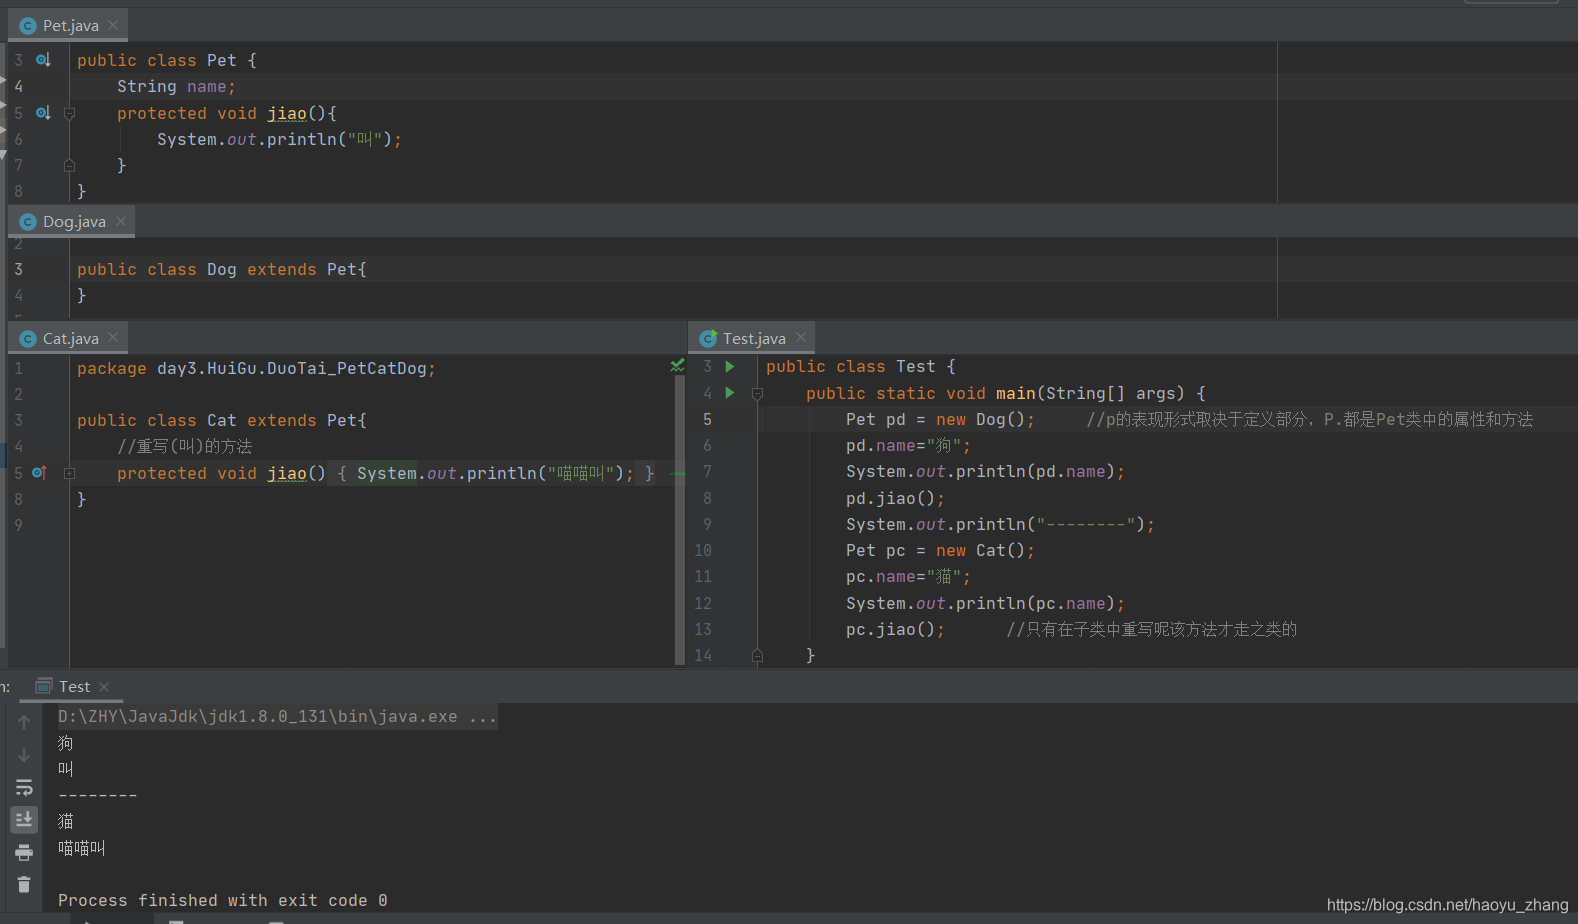This screenshot has height=924, width=1578.
Task: Toggle scroll-to-end in the run console
Action: [x=24, y=820]
